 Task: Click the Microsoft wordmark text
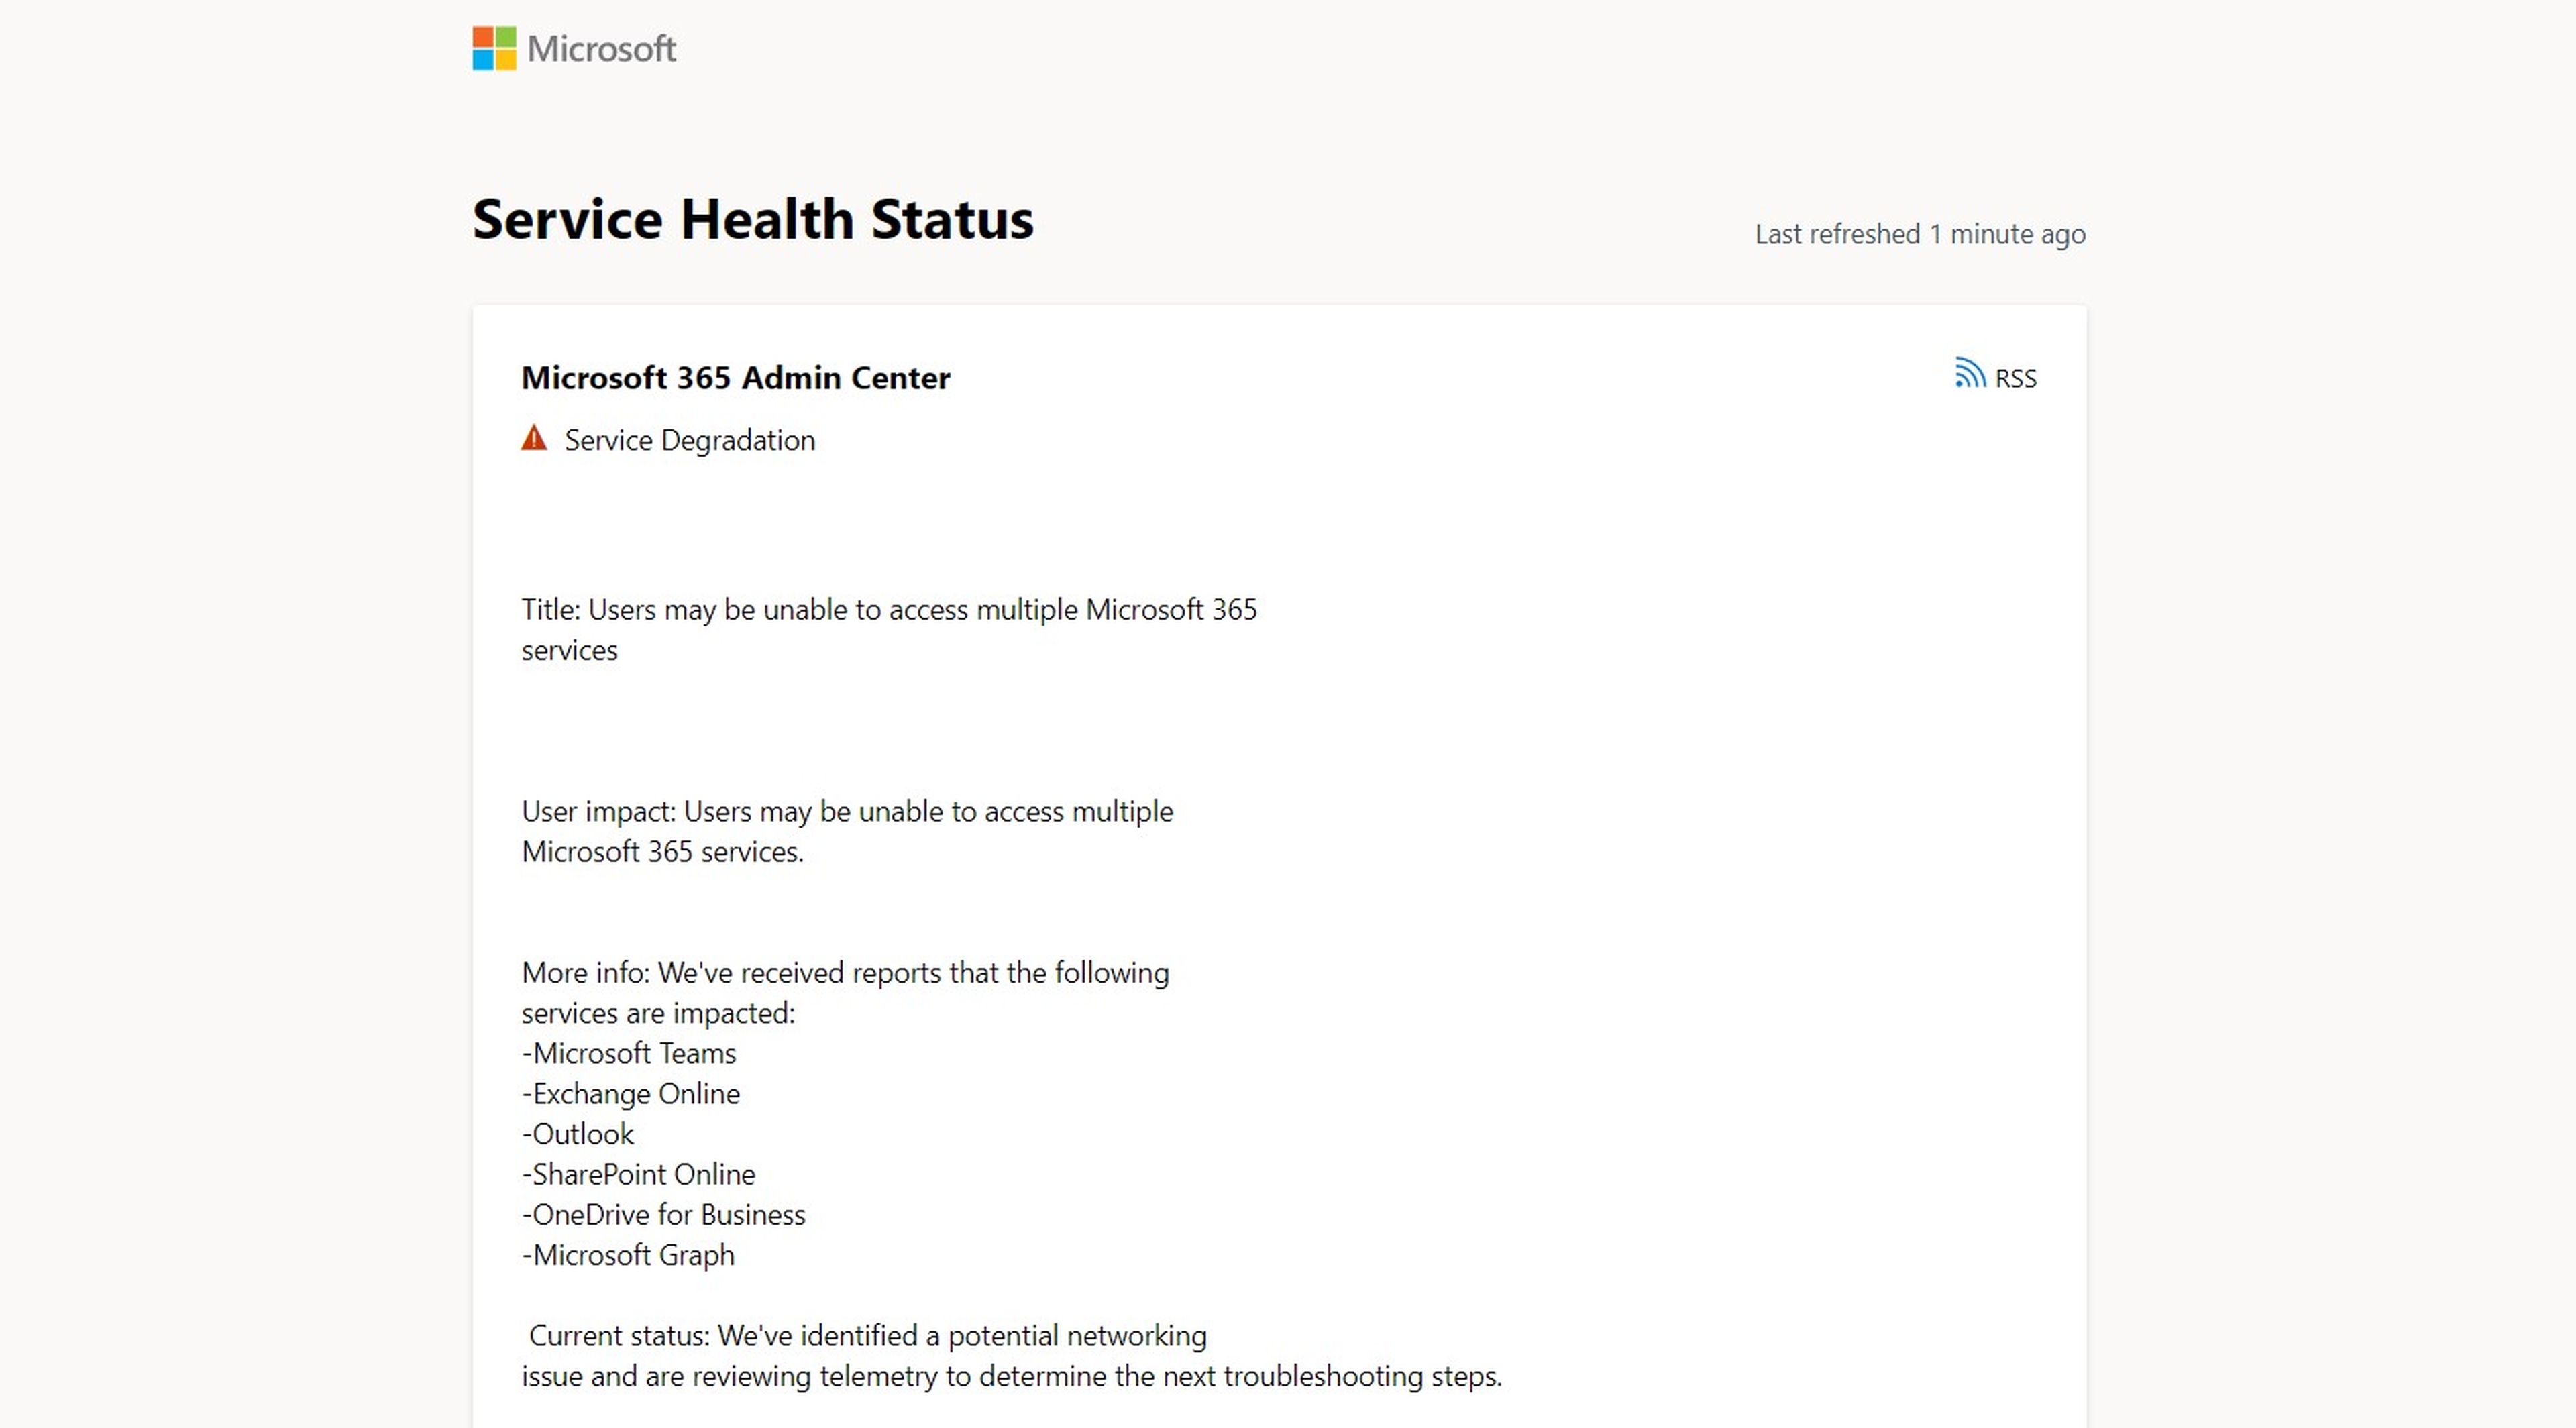pyautogui.click(x=601, y=49)
